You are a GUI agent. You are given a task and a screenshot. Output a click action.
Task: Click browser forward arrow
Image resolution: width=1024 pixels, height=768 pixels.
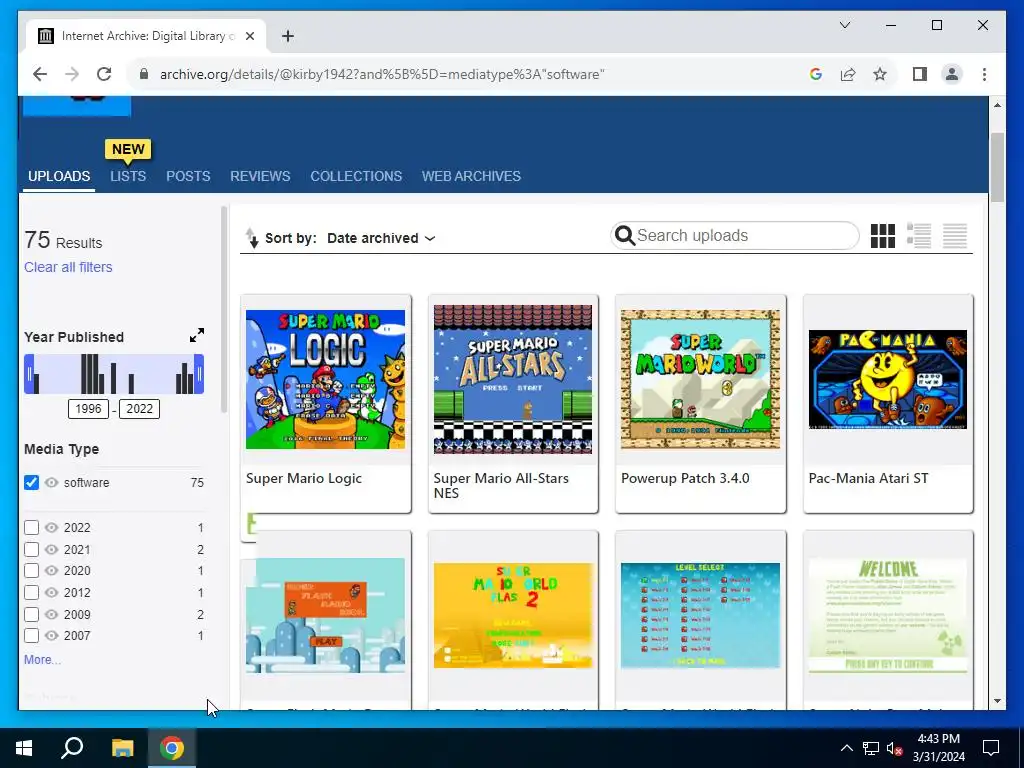point(72,74)
